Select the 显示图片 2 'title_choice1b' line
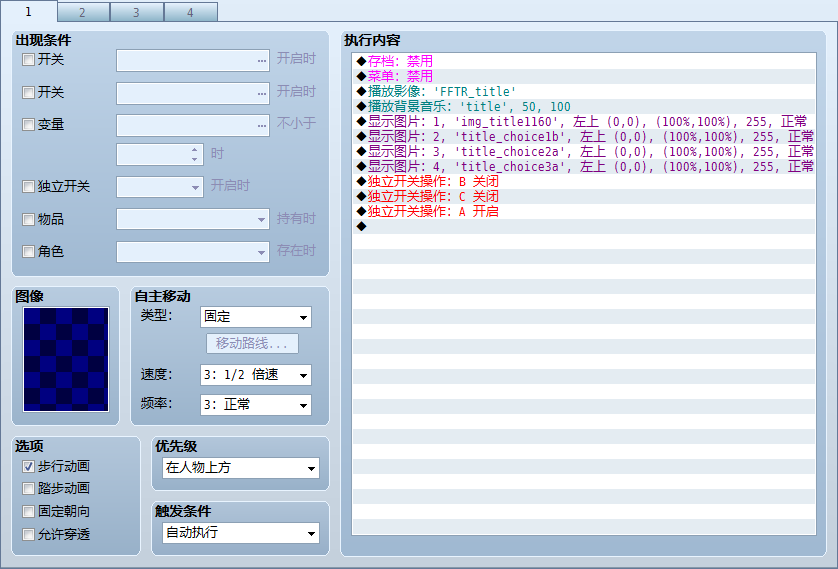The height and width of the screenshot is (569, 838). 584,136
